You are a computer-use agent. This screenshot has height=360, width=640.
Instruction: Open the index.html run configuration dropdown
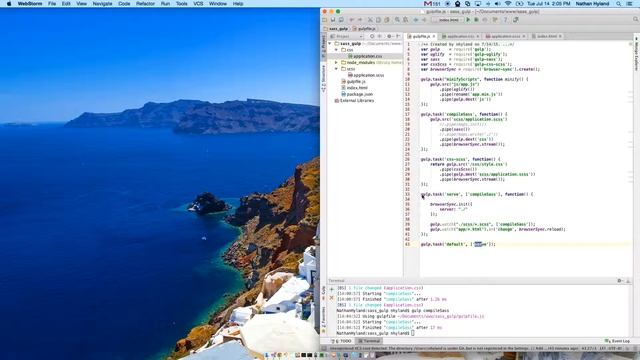(448, 20)
